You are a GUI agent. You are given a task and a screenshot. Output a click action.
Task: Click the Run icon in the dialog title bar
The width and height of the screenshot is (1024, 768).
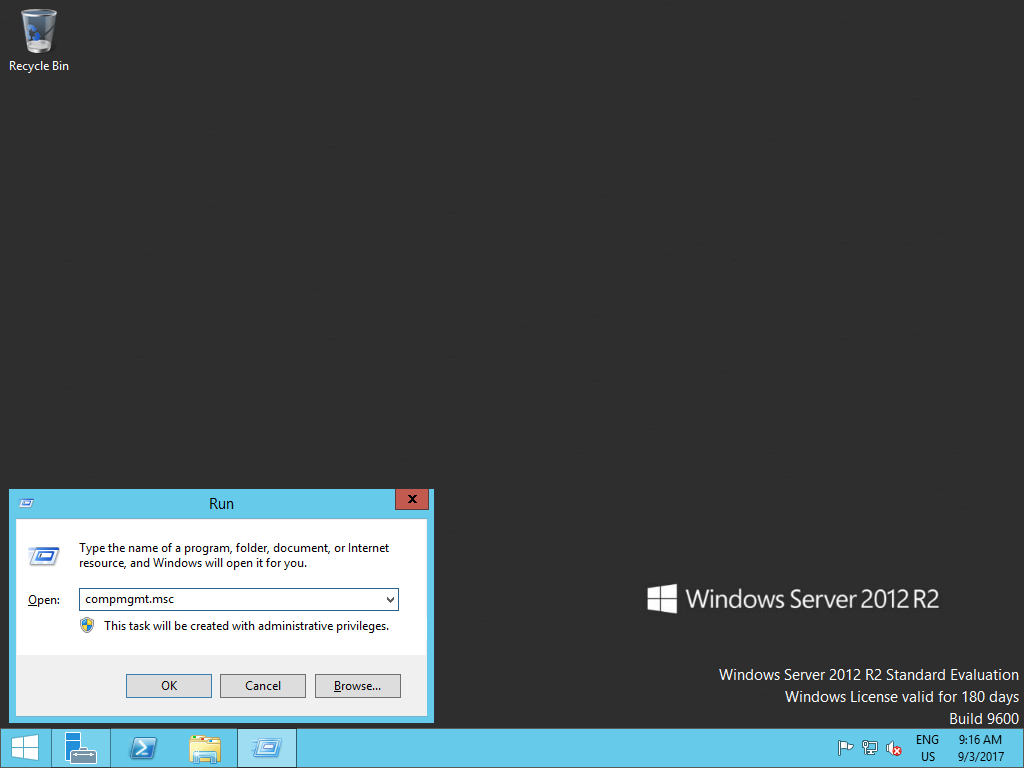tap(27, 503)
